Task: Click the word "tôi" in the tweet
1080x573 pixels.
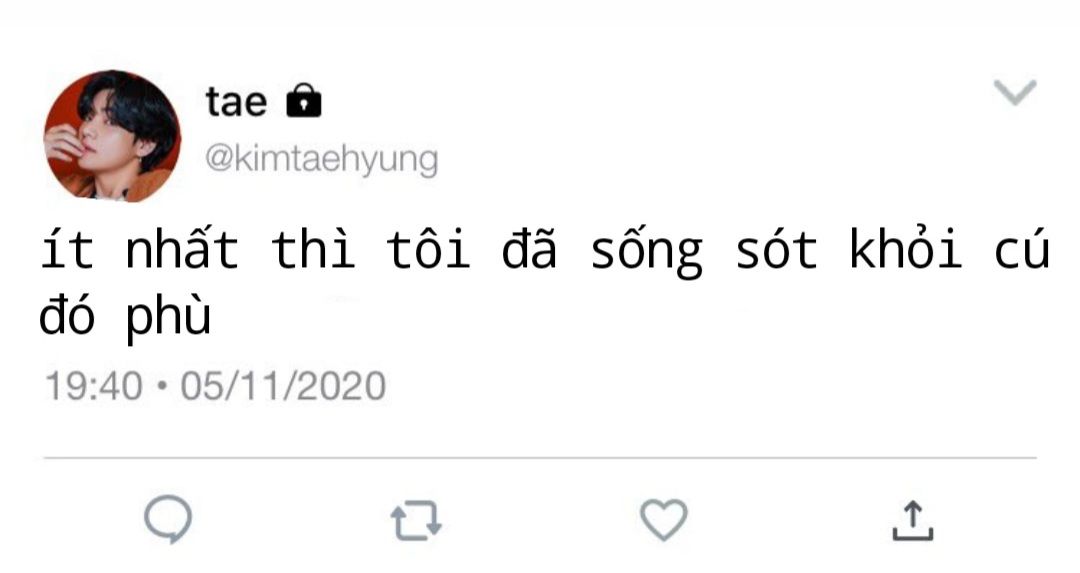Action: (428, 247)
